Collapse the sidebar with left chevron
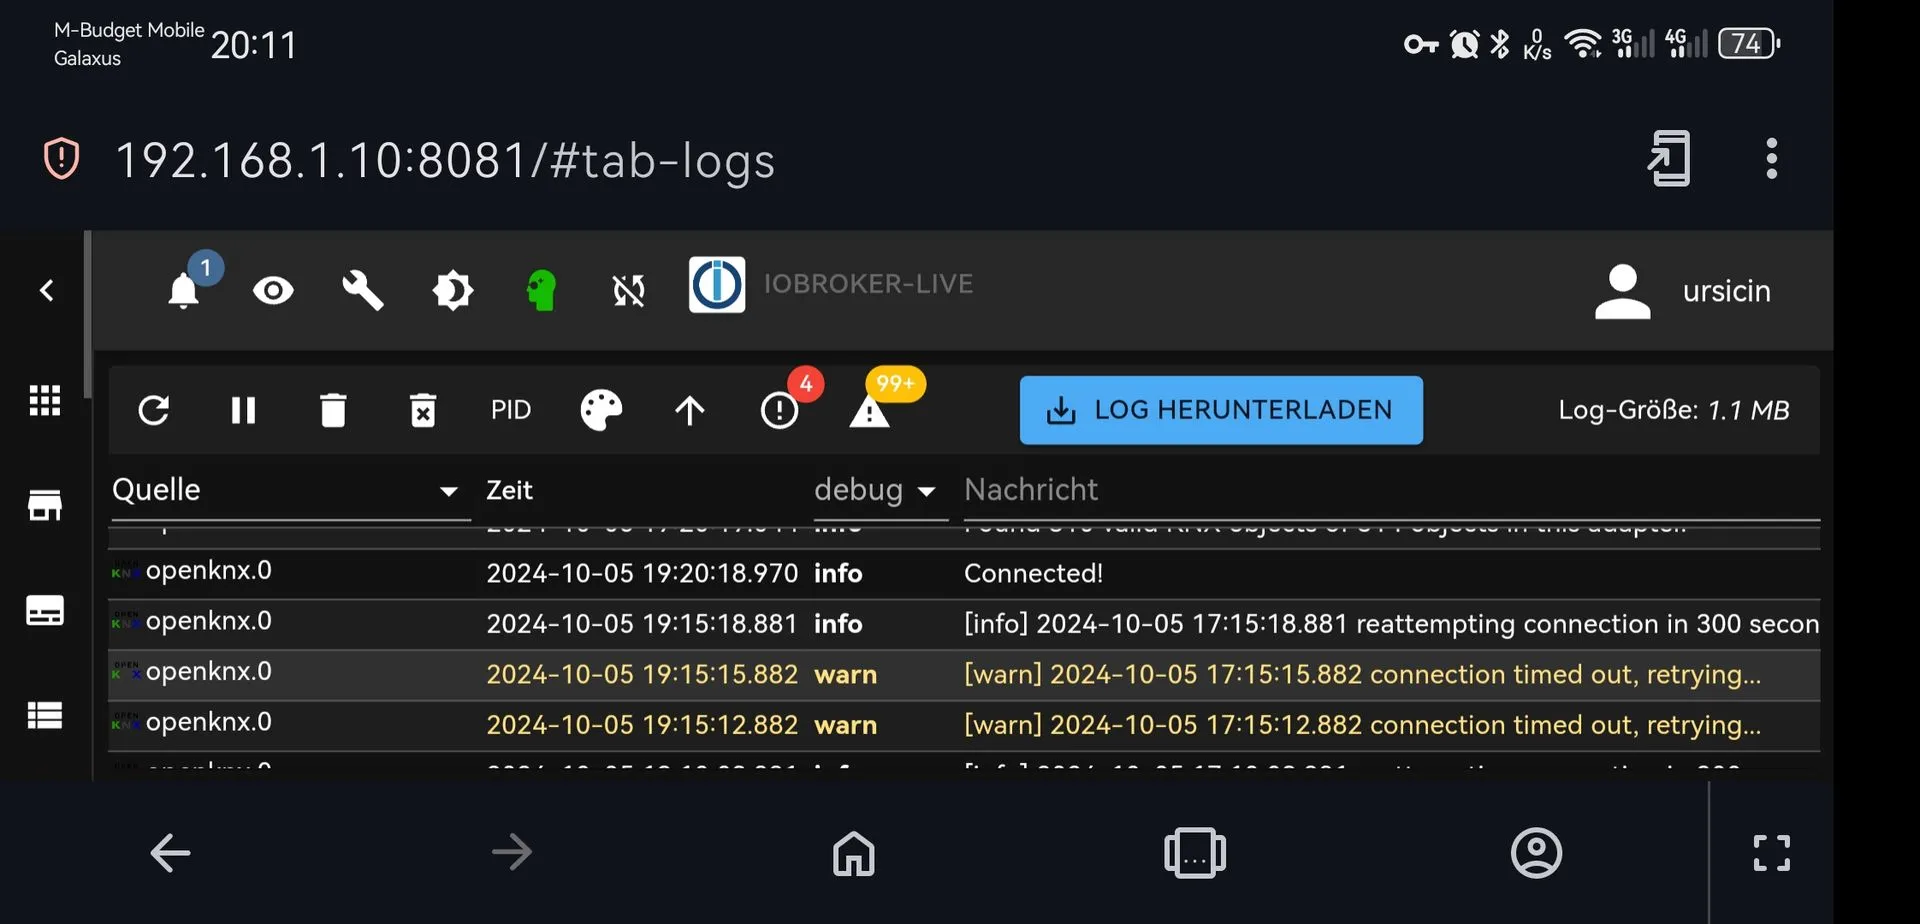The width and height of the screenshot is (1920, 924). 46,291
